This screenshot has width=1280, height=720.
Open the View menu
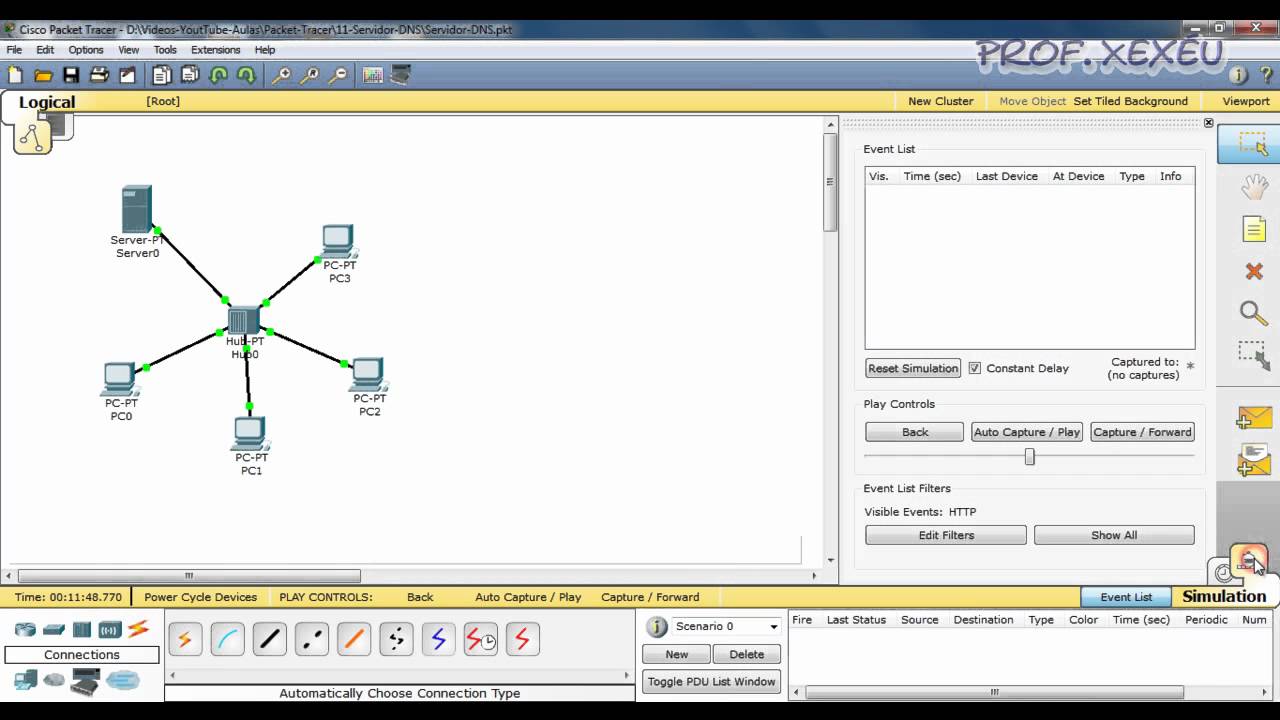tap(129, 50)
